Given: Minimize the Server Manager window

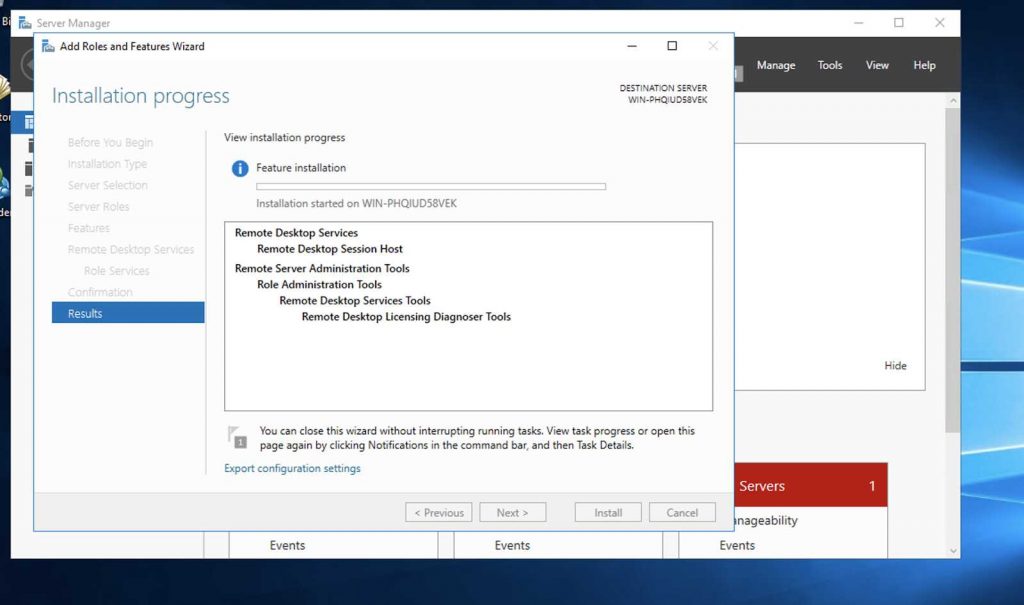Looking at the screenshot, I should click(x=858, y=22).
